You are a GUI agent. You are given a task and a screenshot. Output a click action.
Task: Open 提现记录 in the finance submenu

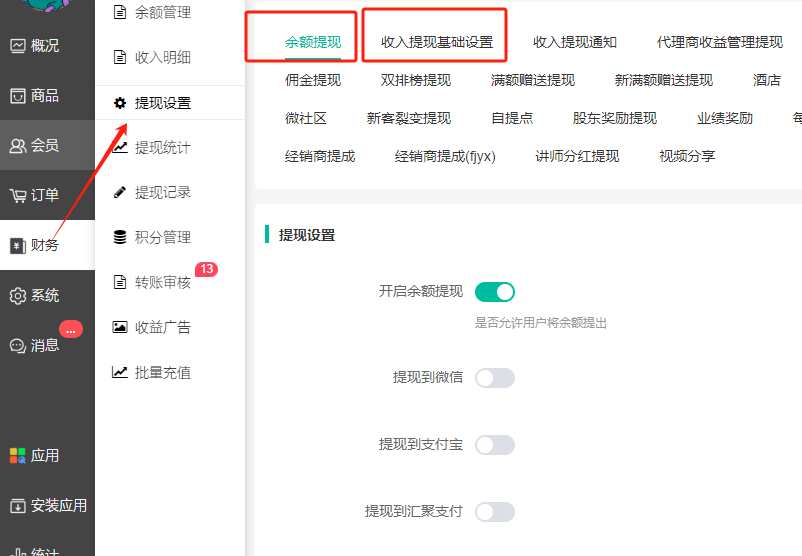pos(162,192)
